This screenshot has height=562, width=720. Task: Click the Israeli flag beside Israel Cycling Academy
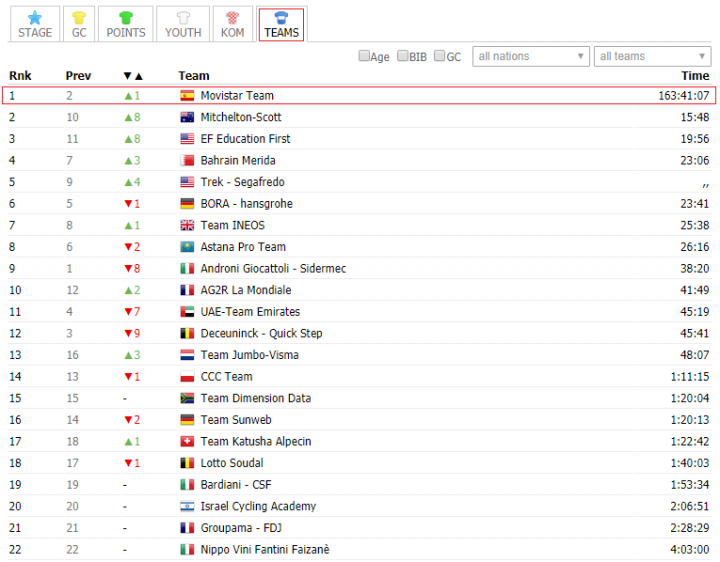tap(187, 506)
